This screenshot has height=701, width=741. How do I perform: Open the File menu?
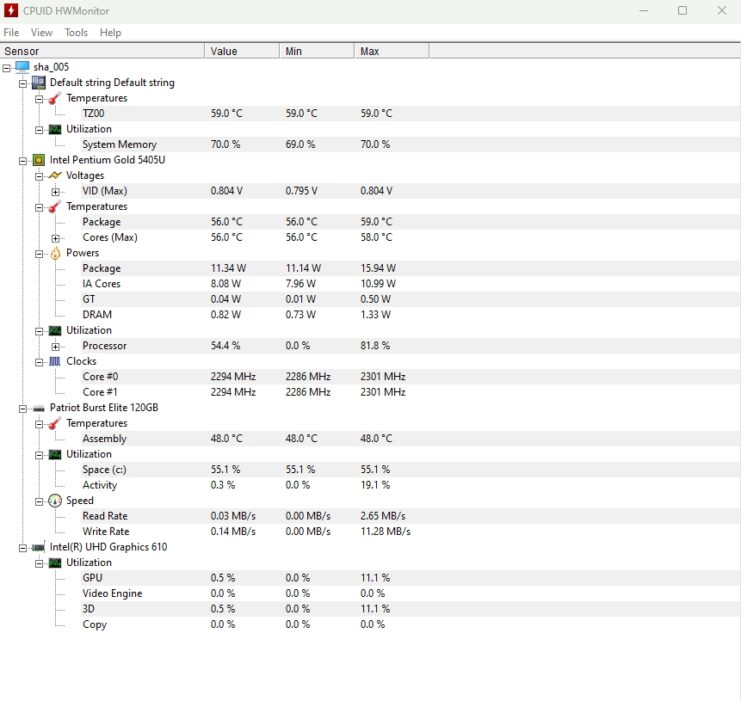click(11, 33)
